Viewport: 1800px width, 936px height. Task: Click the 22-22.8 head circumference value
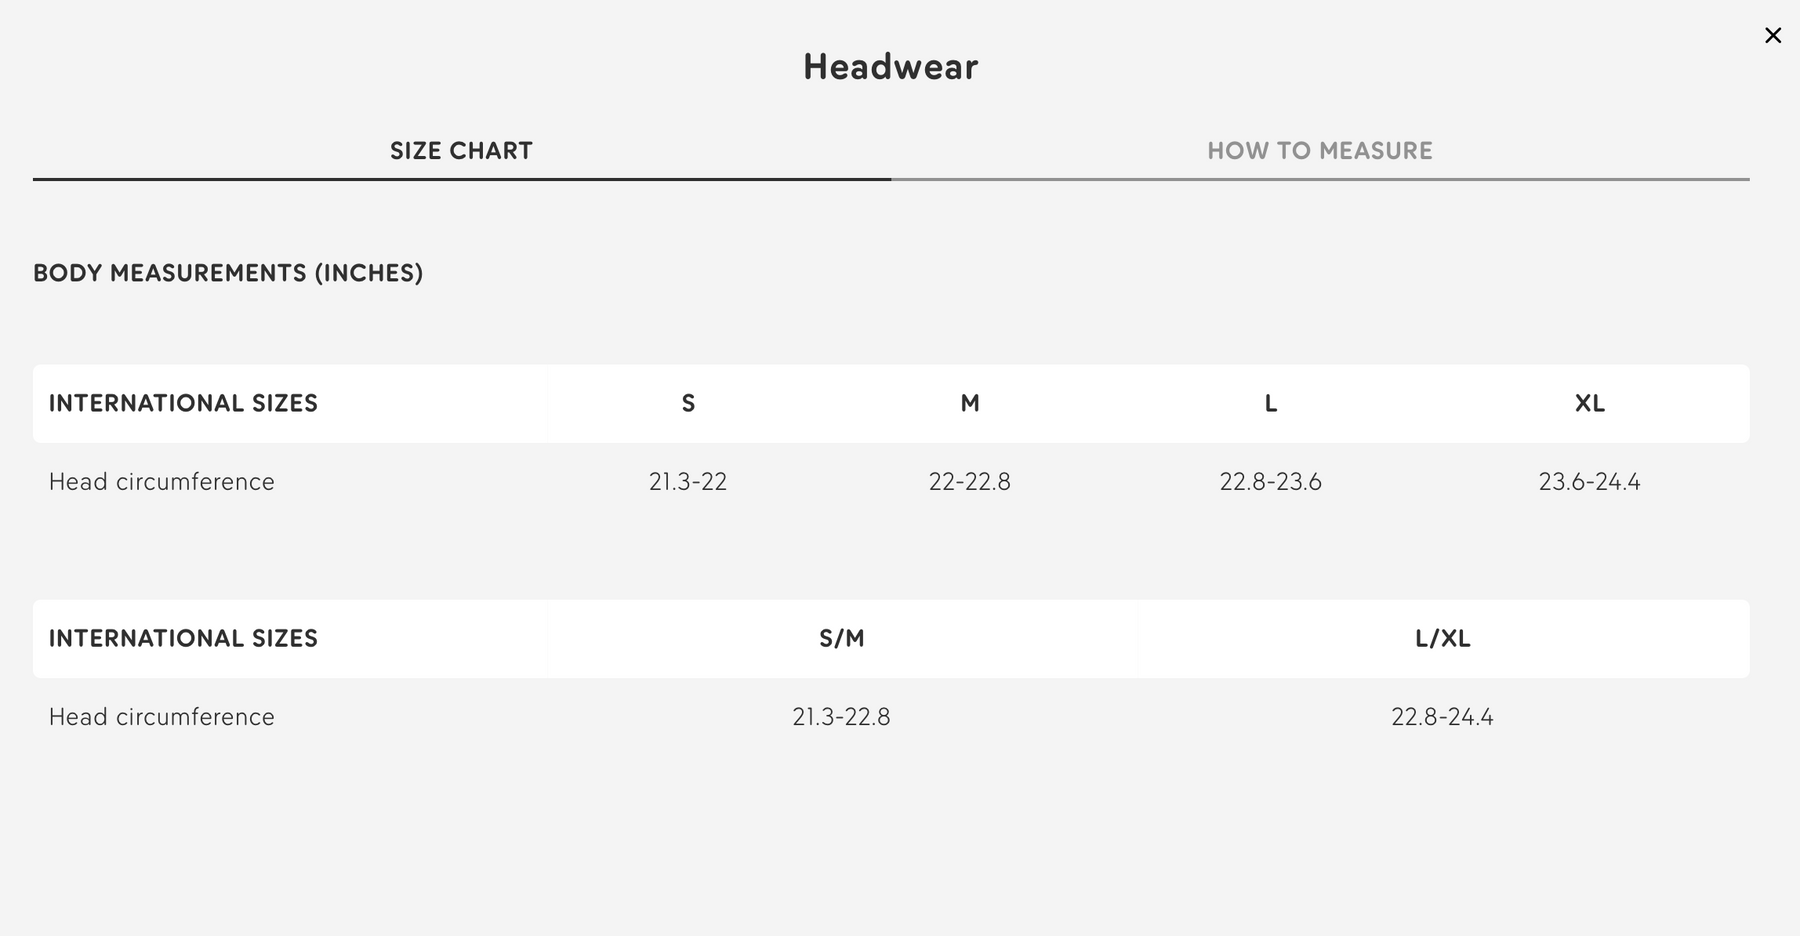tap(970, 482)
